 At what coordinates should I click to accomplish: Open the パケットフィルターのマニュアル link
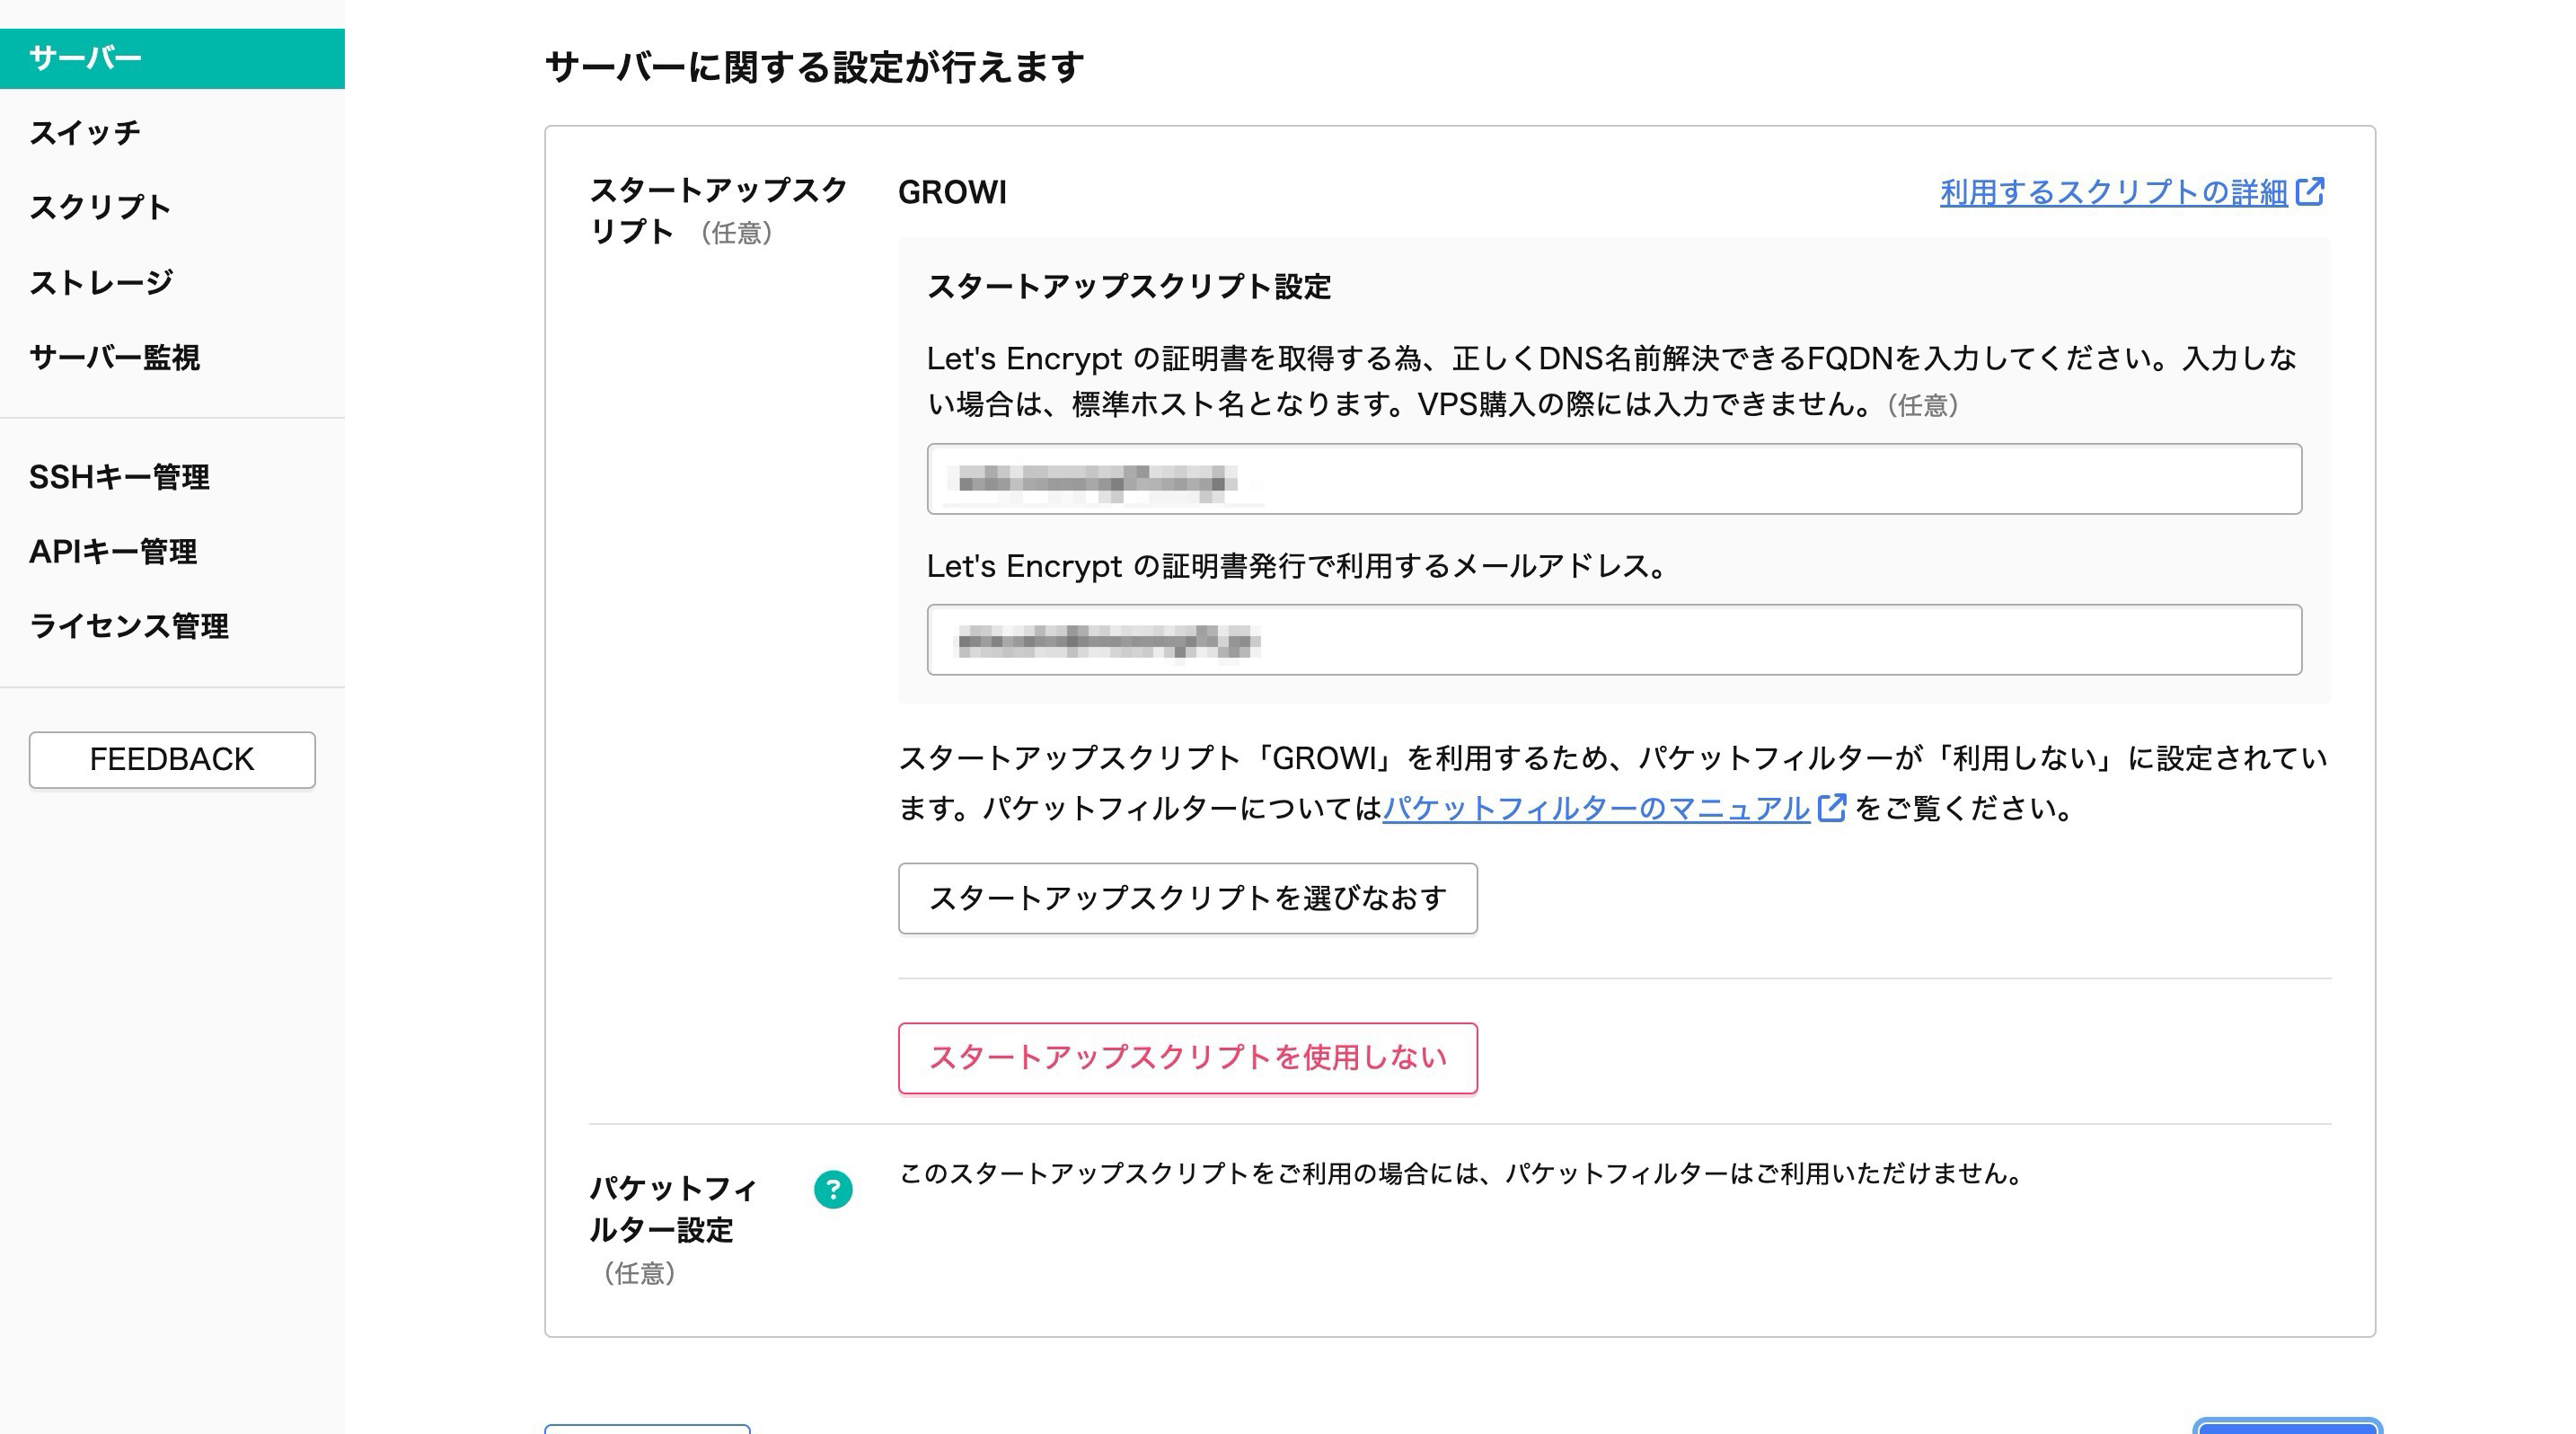click(1596, 808)
